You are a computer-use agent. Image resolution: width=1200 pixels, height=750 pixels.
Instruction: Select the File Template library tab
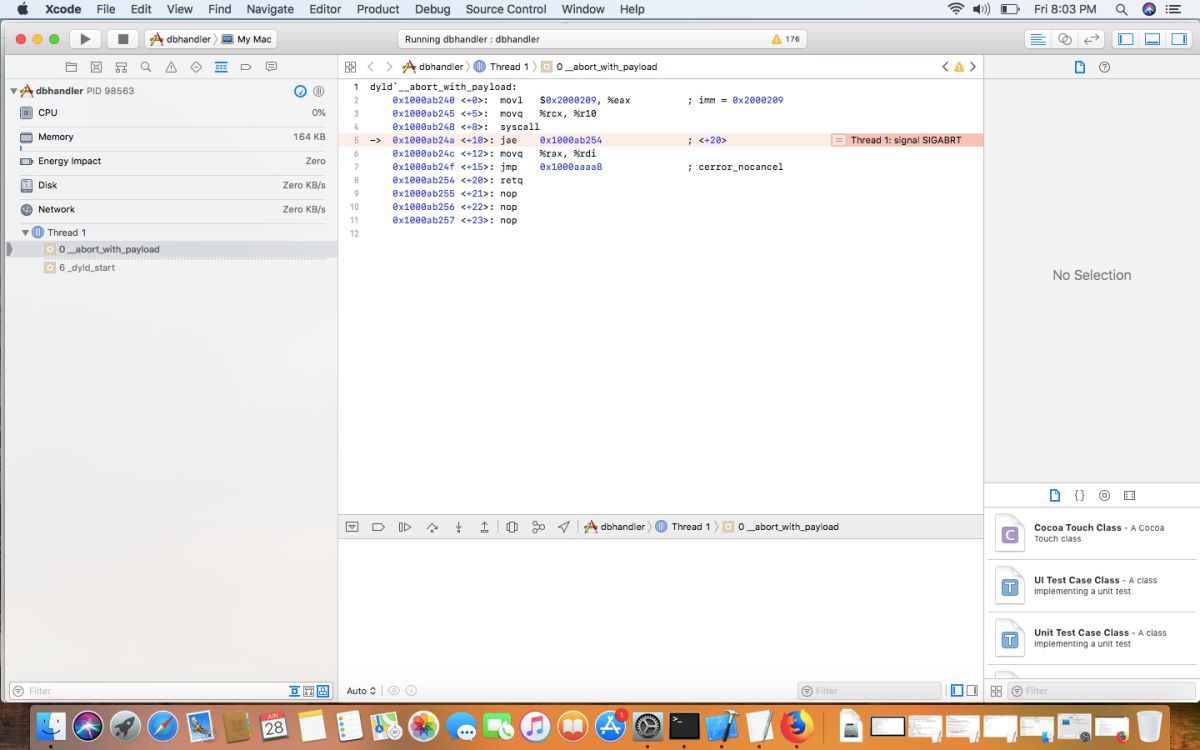(1054, 496)
